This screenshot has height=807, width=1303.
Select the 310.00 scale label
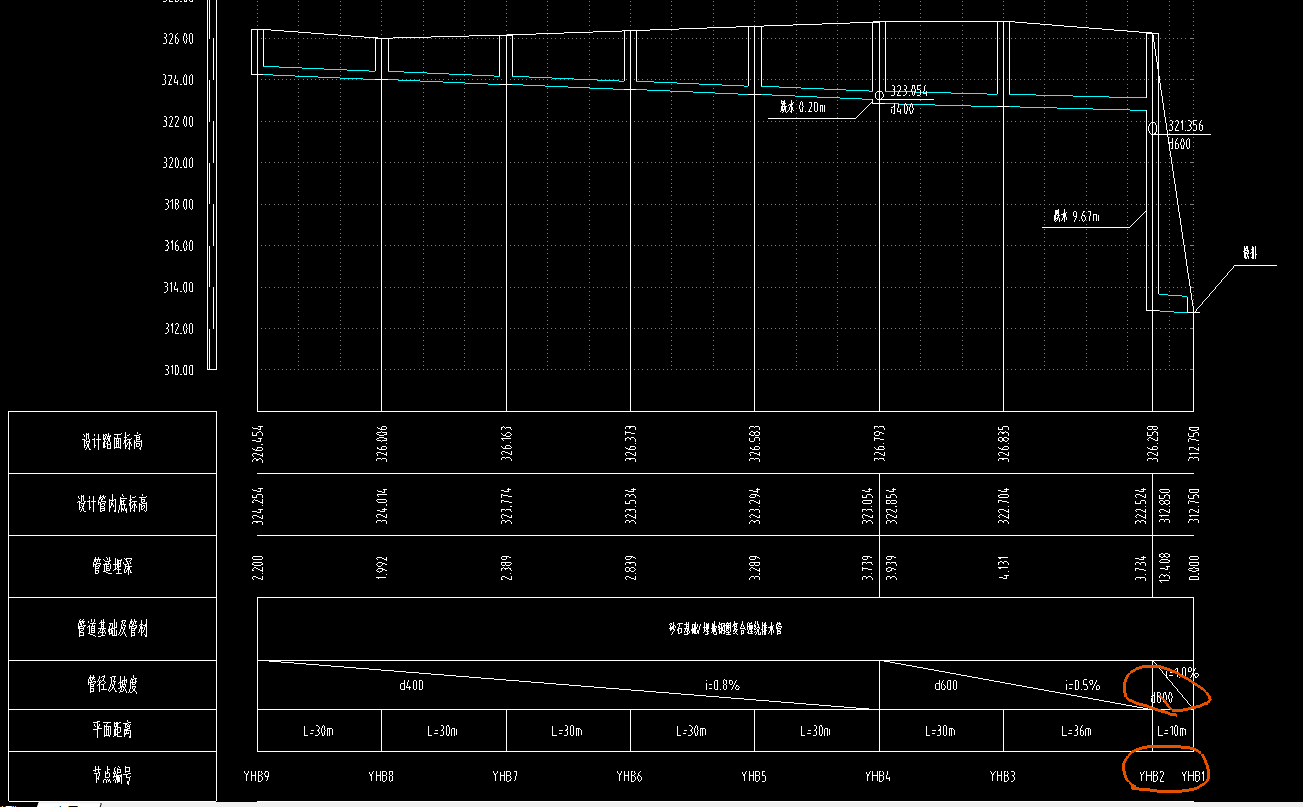tap(177, 370)
